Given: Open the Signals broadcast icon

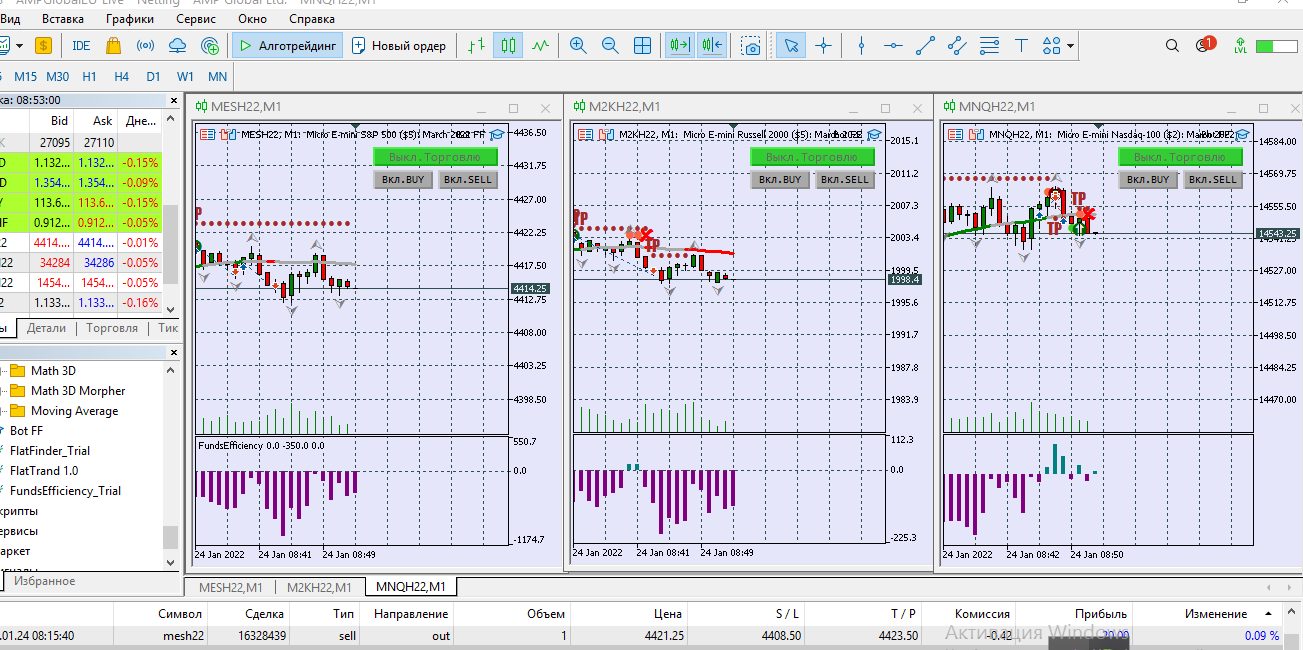Looking at the screenshot, I should [145, 45].
